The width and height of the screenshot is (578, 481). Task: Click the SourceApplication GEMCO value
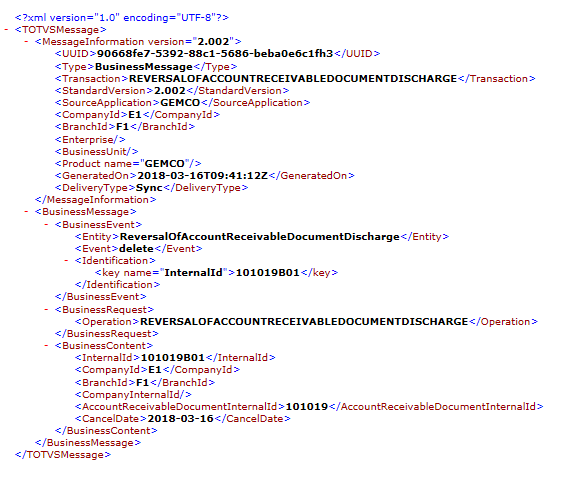pyautogui.click(x=180, y=103)
